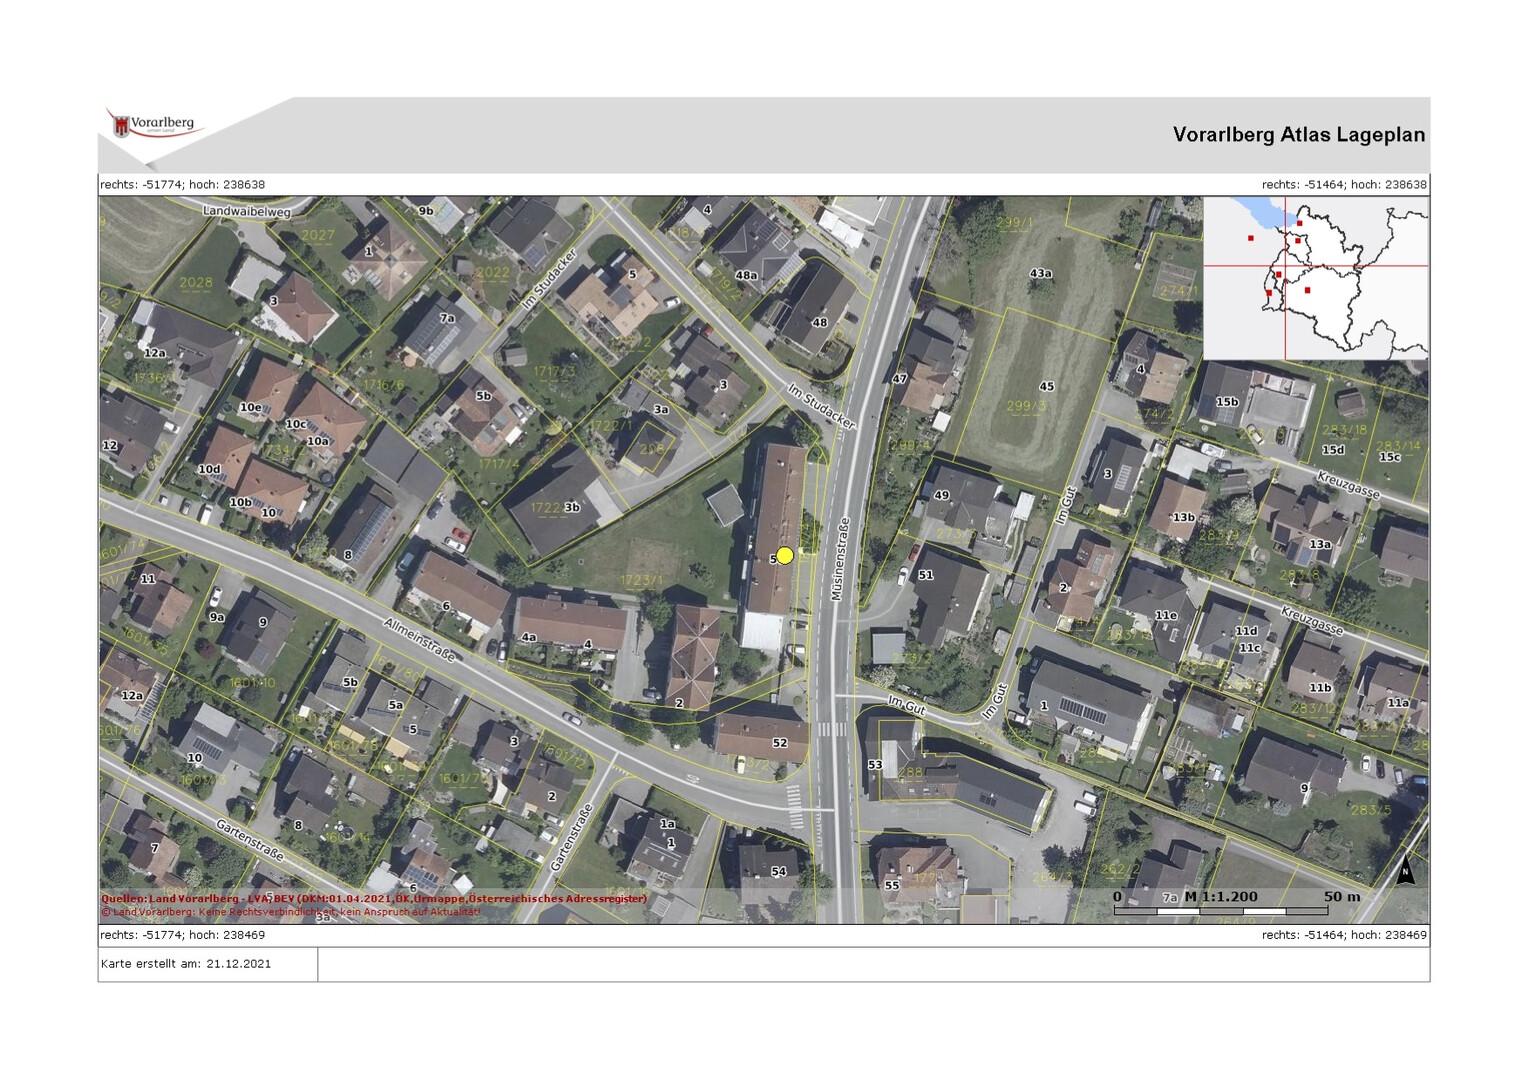Click the Landwaibelweg street label

tap(246, 212)
